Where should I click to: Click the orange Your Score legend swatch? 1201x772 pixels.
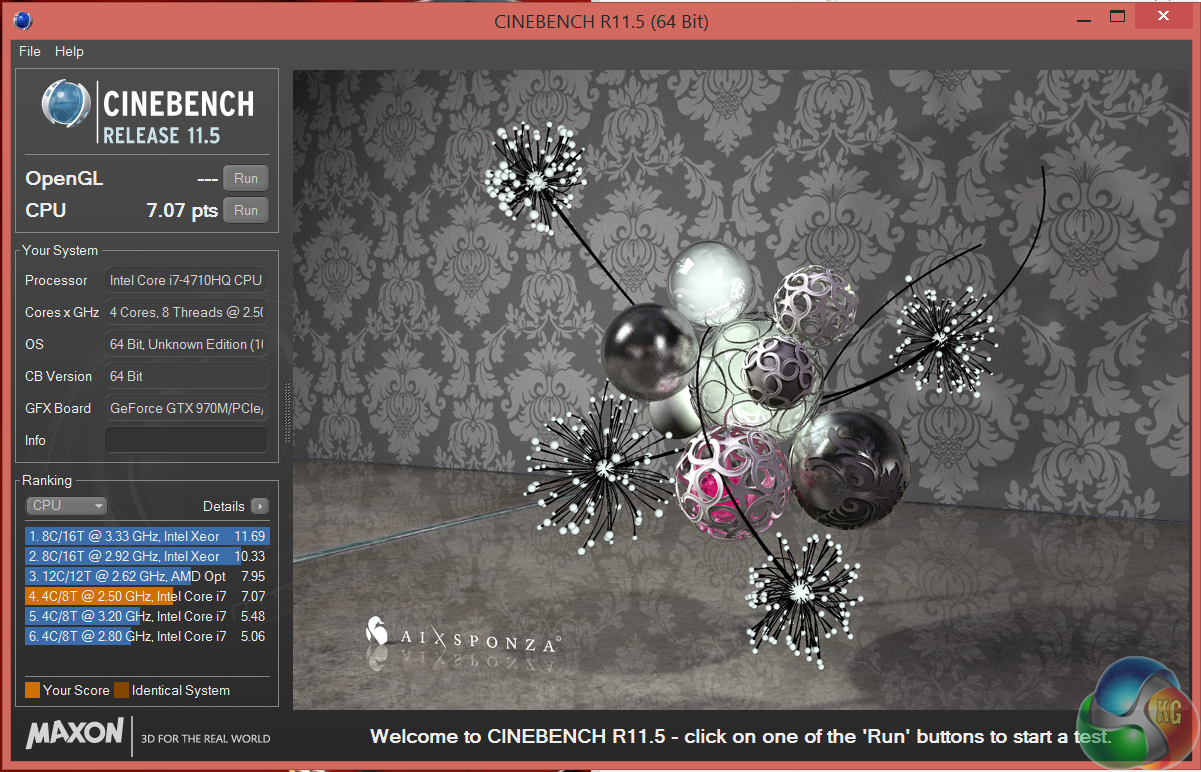click(x=32, y=690)
